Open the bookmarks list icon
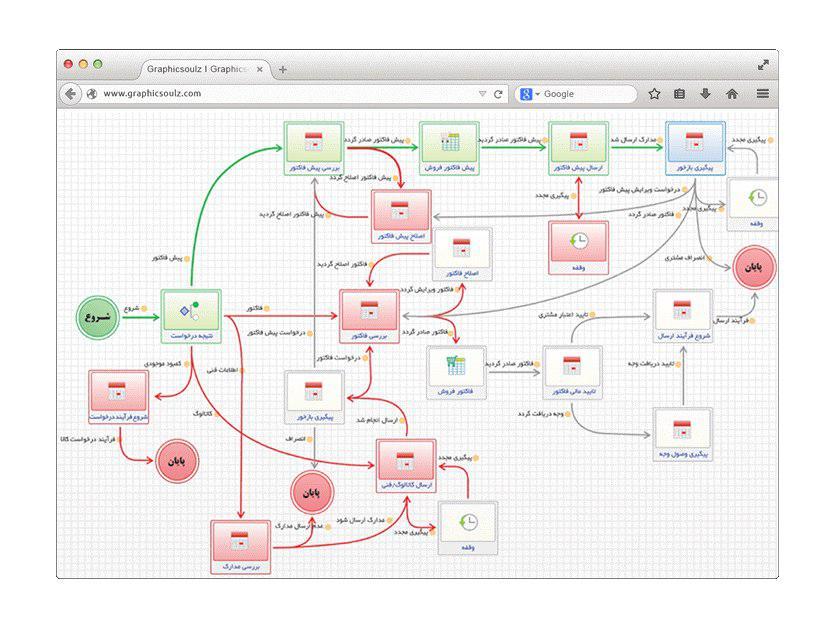 pos(680,94)
